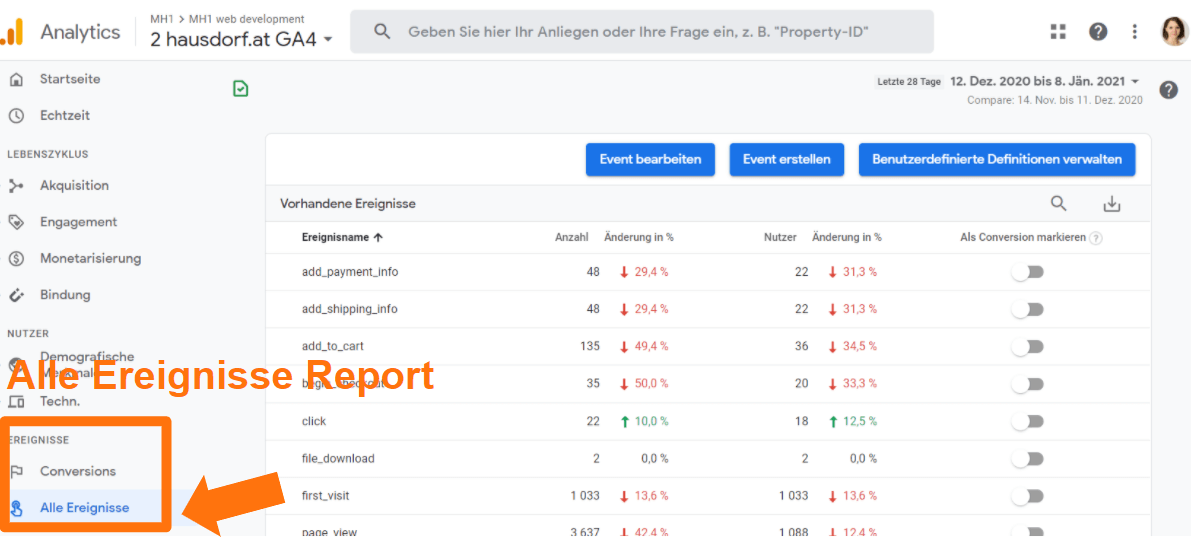Expand the Akquisition section
1191x542 pixels.
[74, 185]
